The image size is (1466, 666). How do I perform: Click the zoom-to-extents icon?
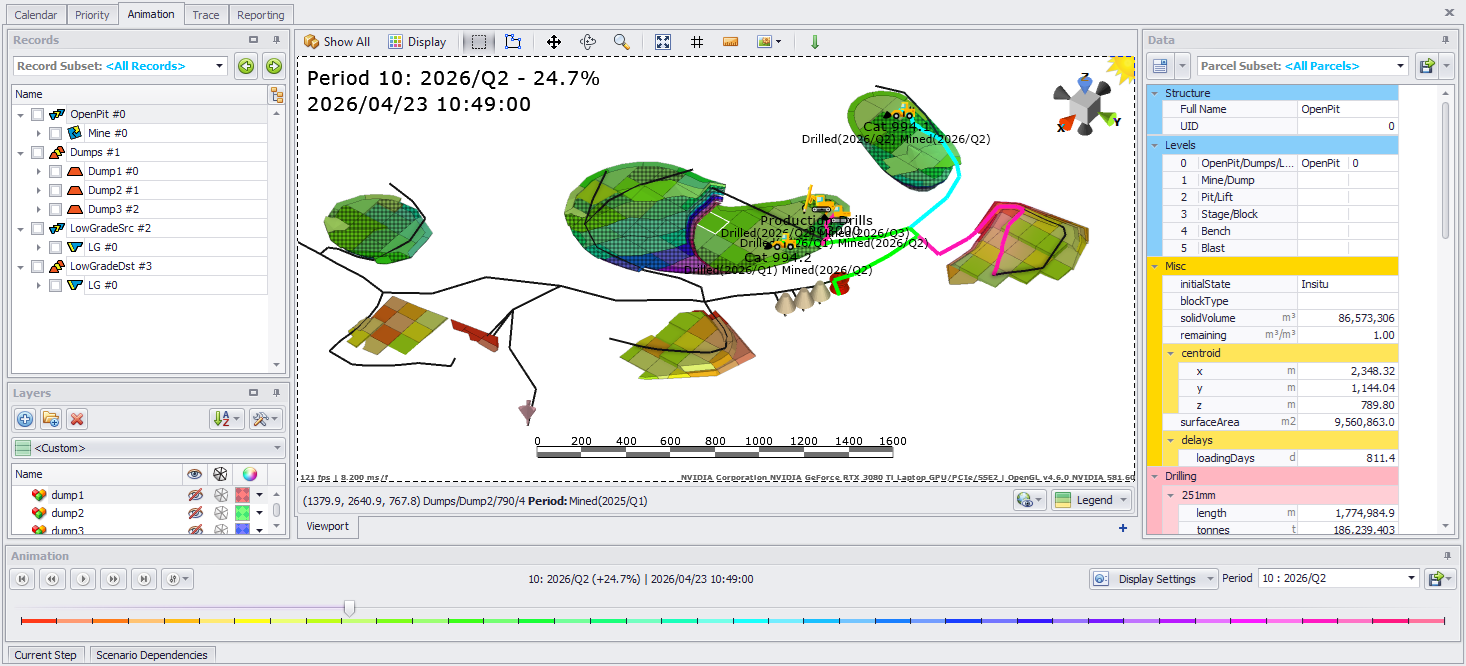click(x=663, y=42)
